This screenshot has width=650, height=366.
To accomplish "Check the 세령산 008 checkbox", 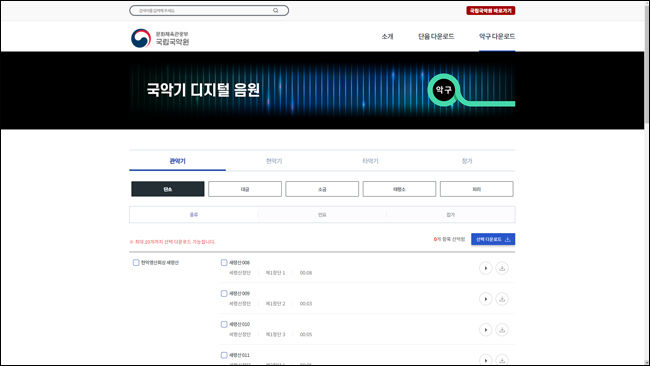I will 224,262.
